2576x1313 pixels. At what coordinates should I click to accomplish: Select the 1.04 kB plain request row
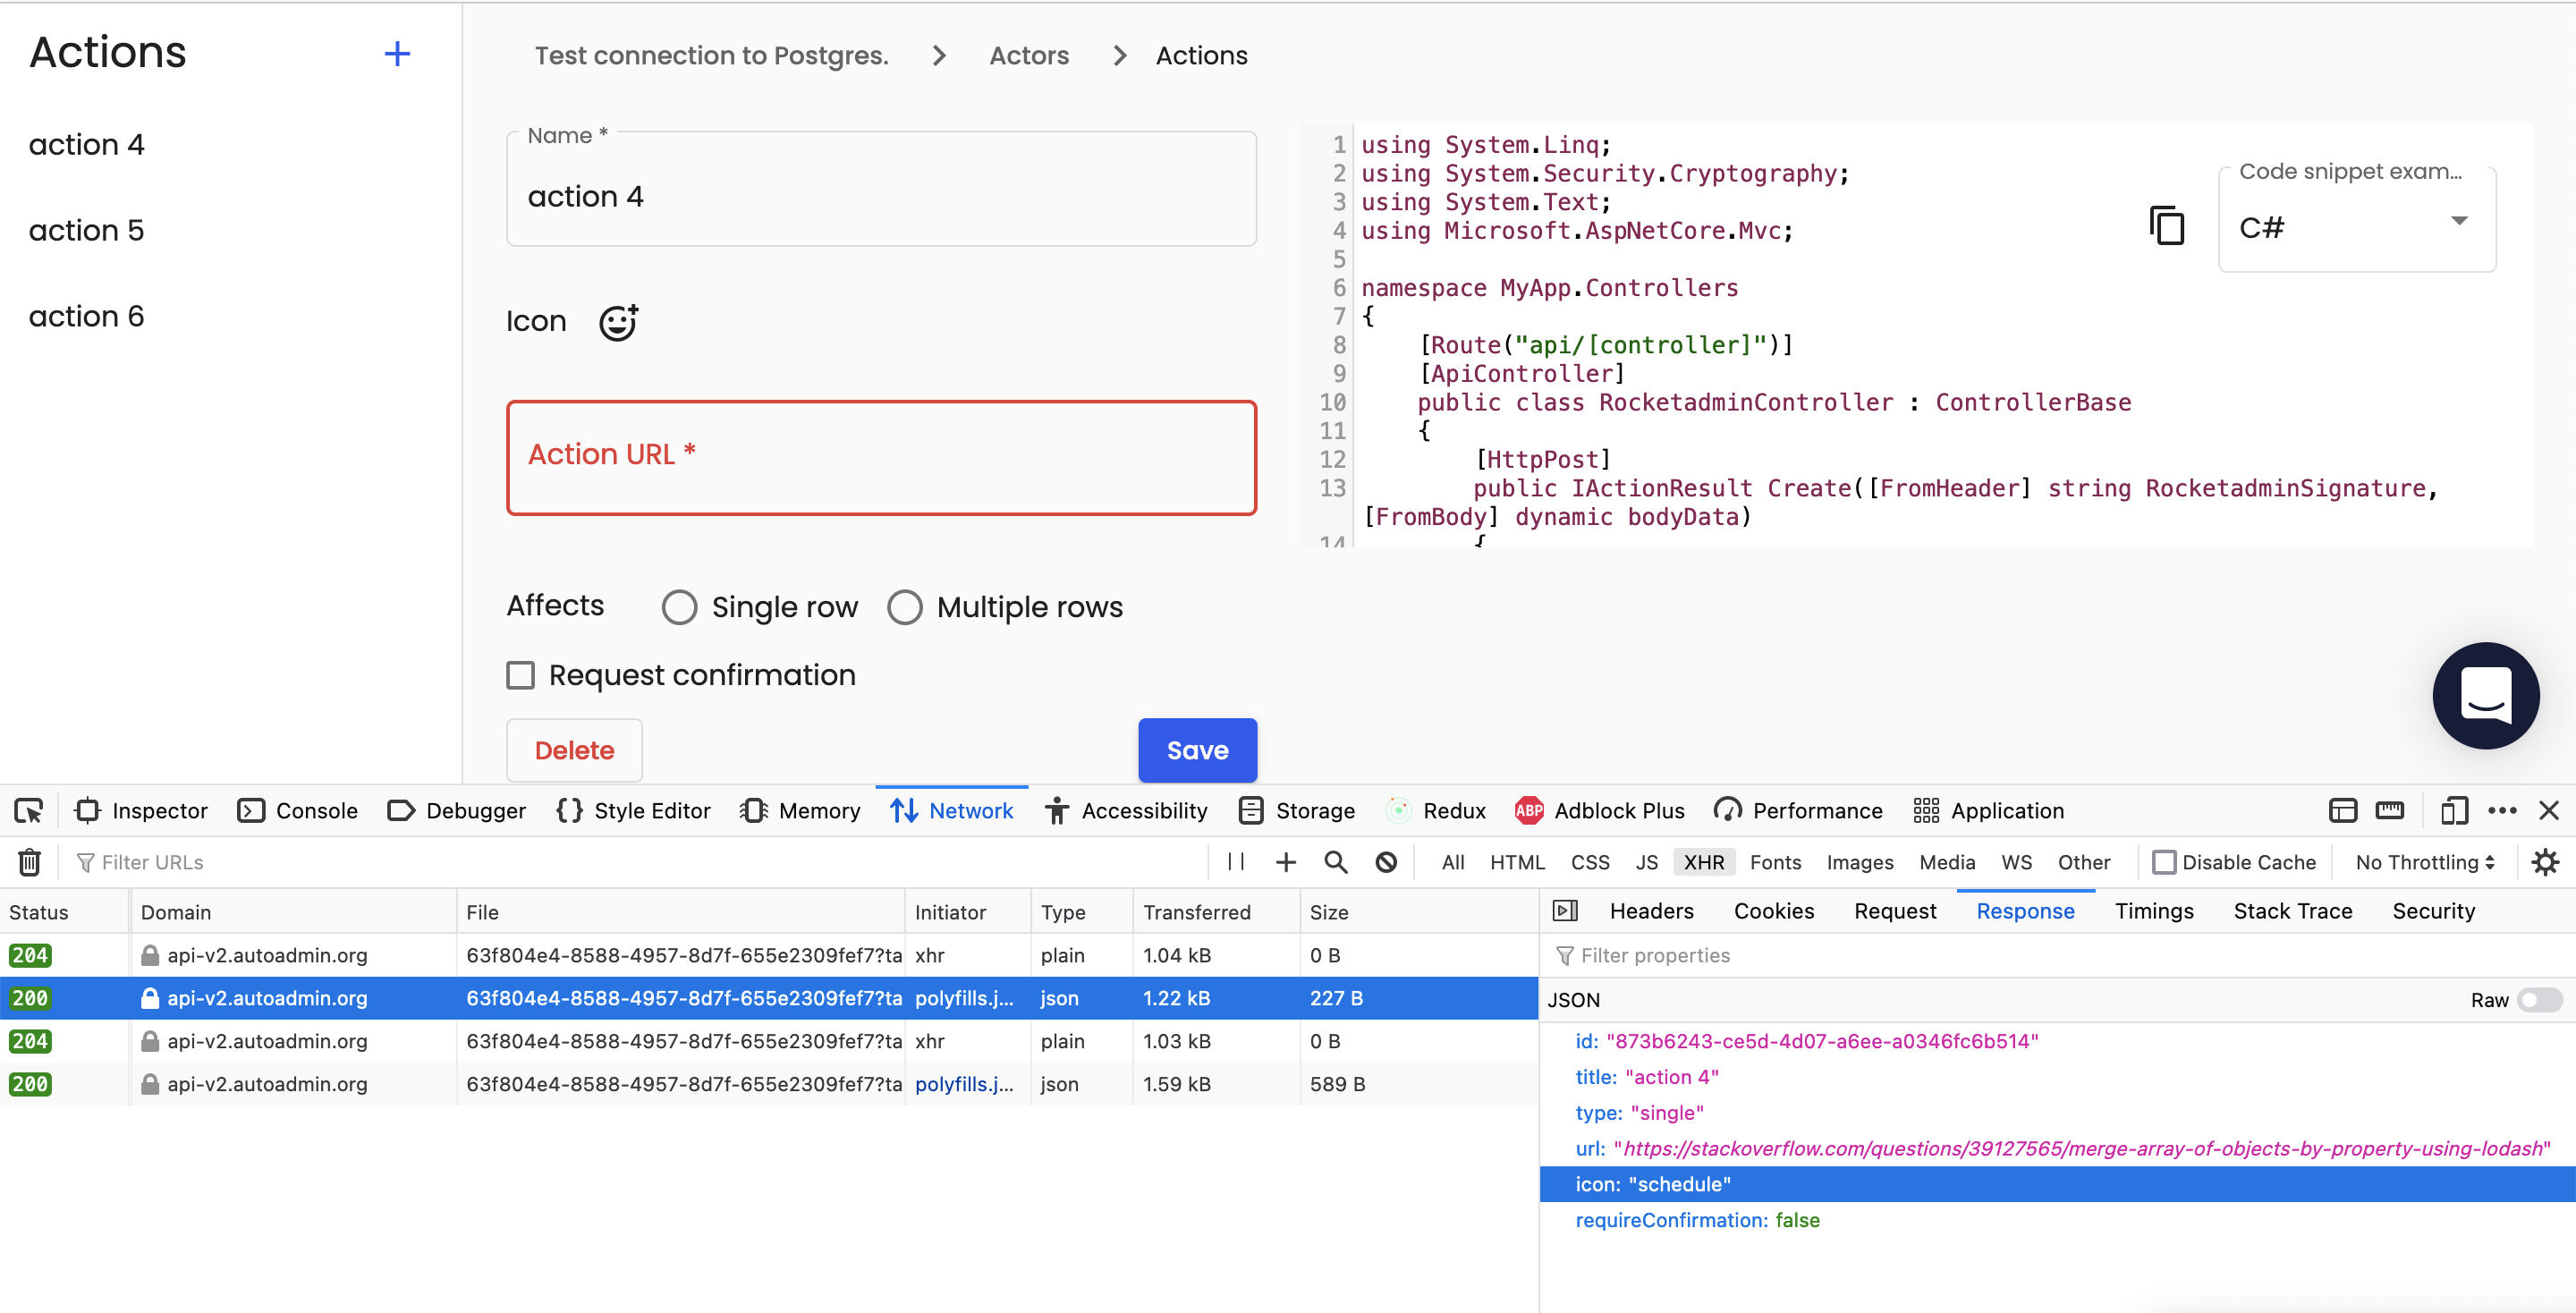click(768, 955)
